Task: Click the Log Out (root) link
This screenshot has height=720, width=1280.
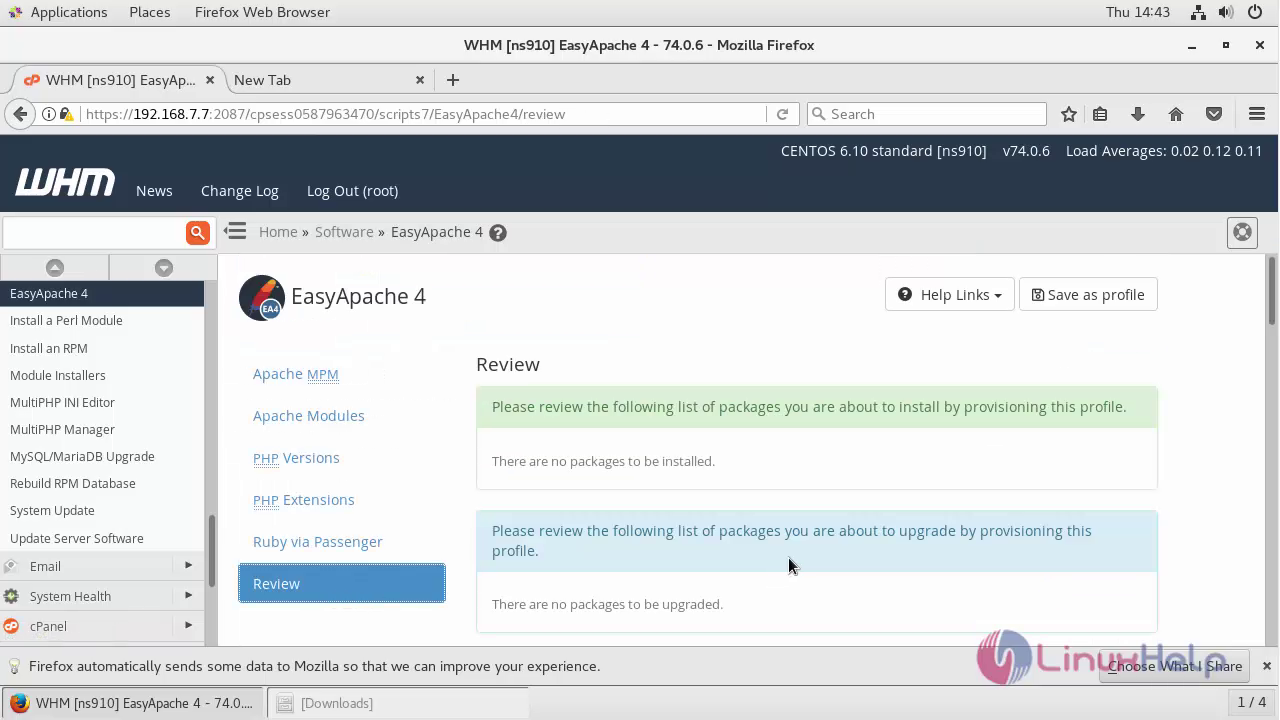Action: tap(352, 191)
